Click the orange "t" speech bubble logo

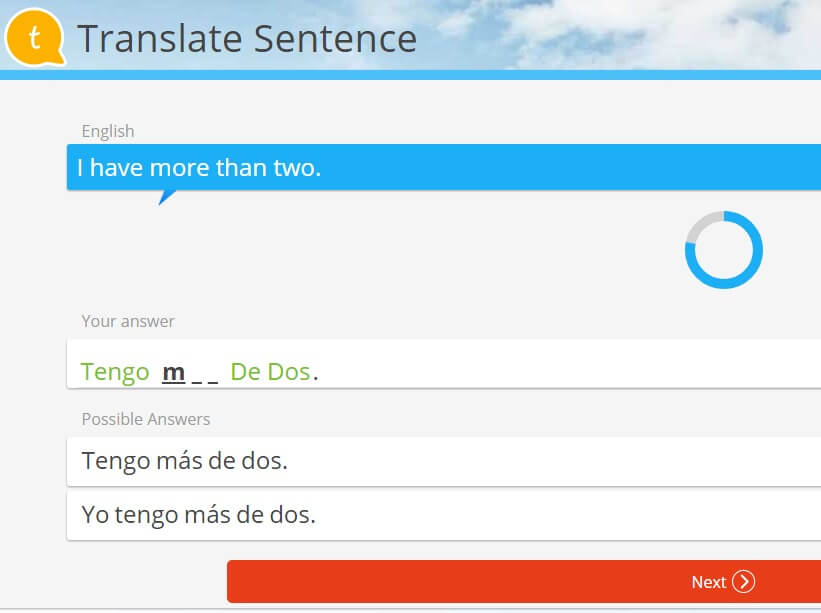point(35,37)
